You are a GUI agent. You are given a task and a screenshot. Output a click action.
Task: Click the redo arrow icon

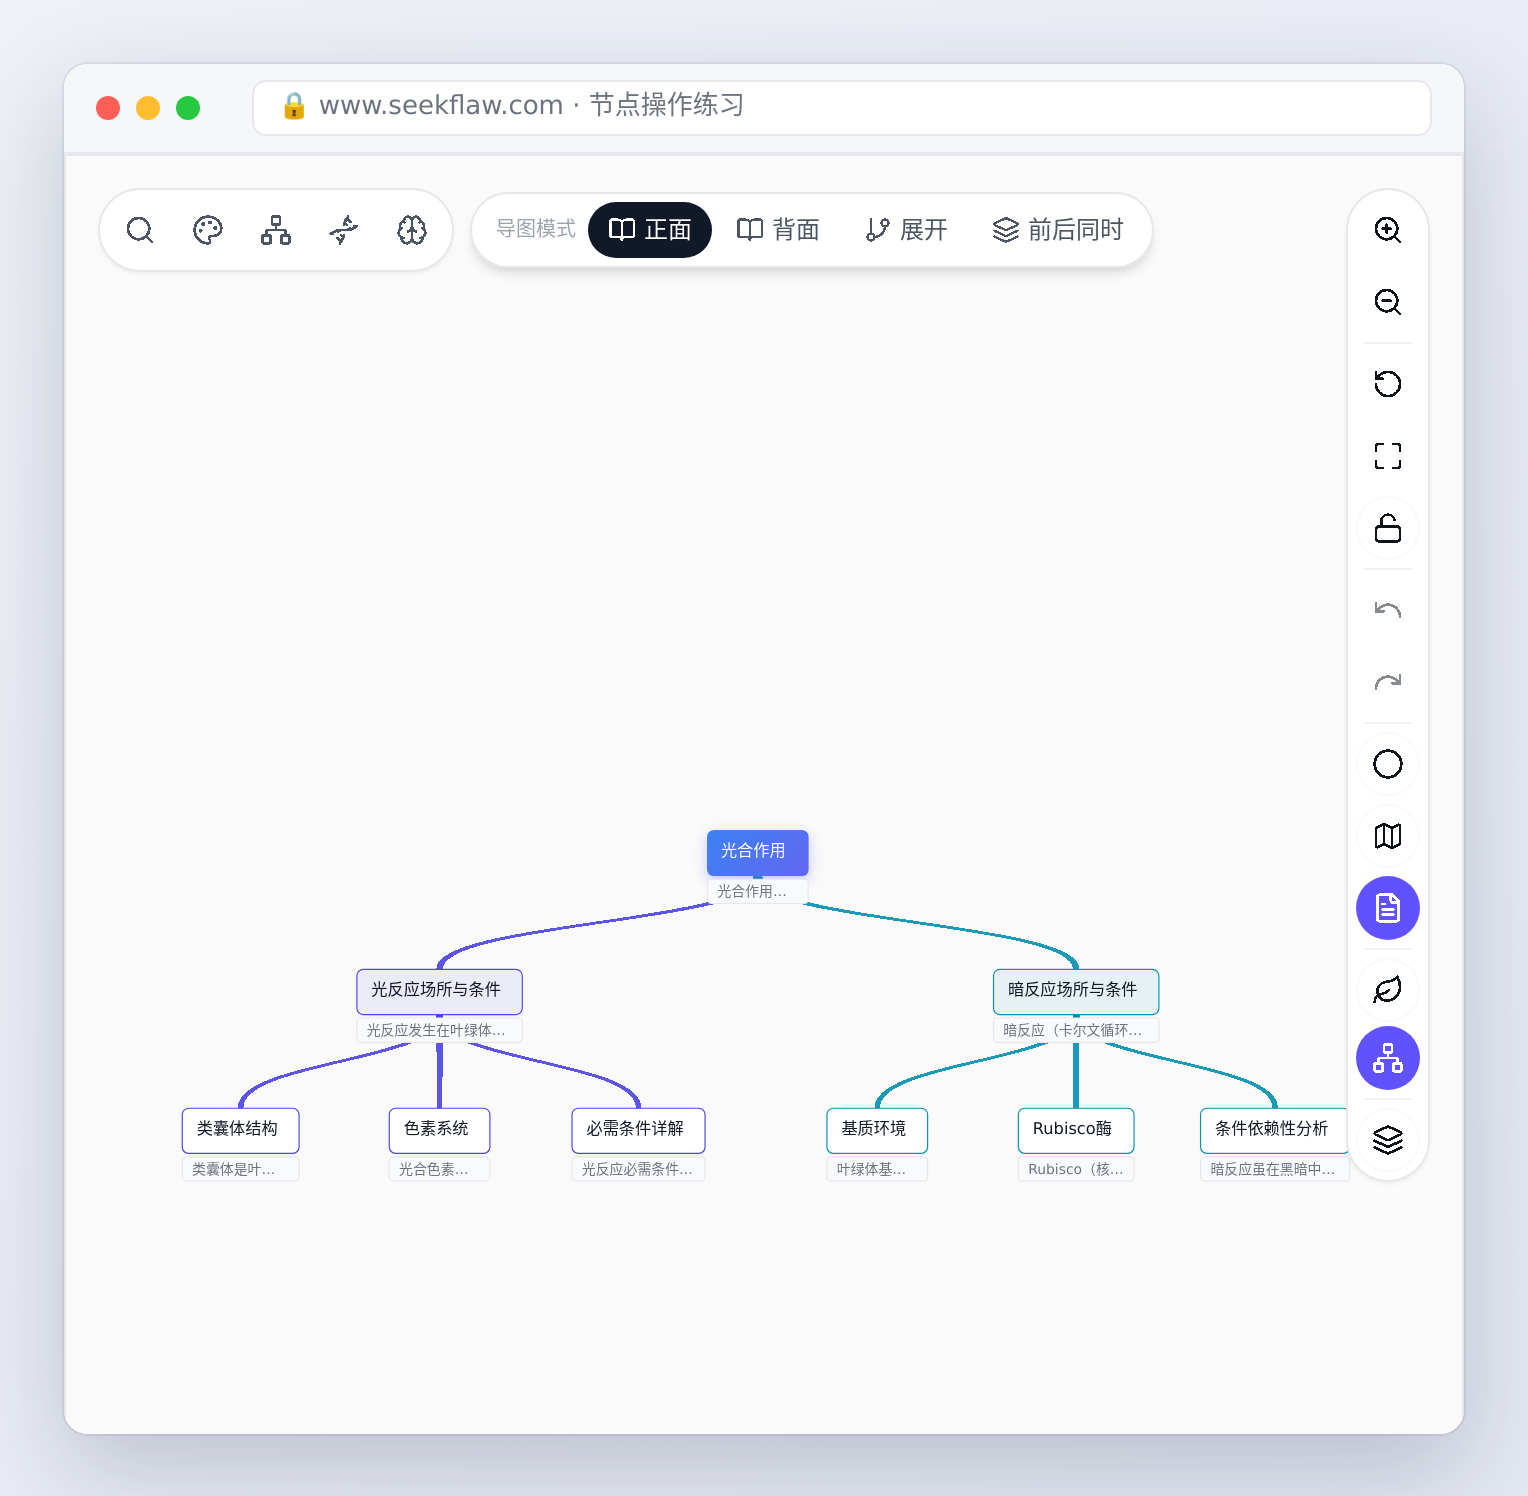[1388, 682]
